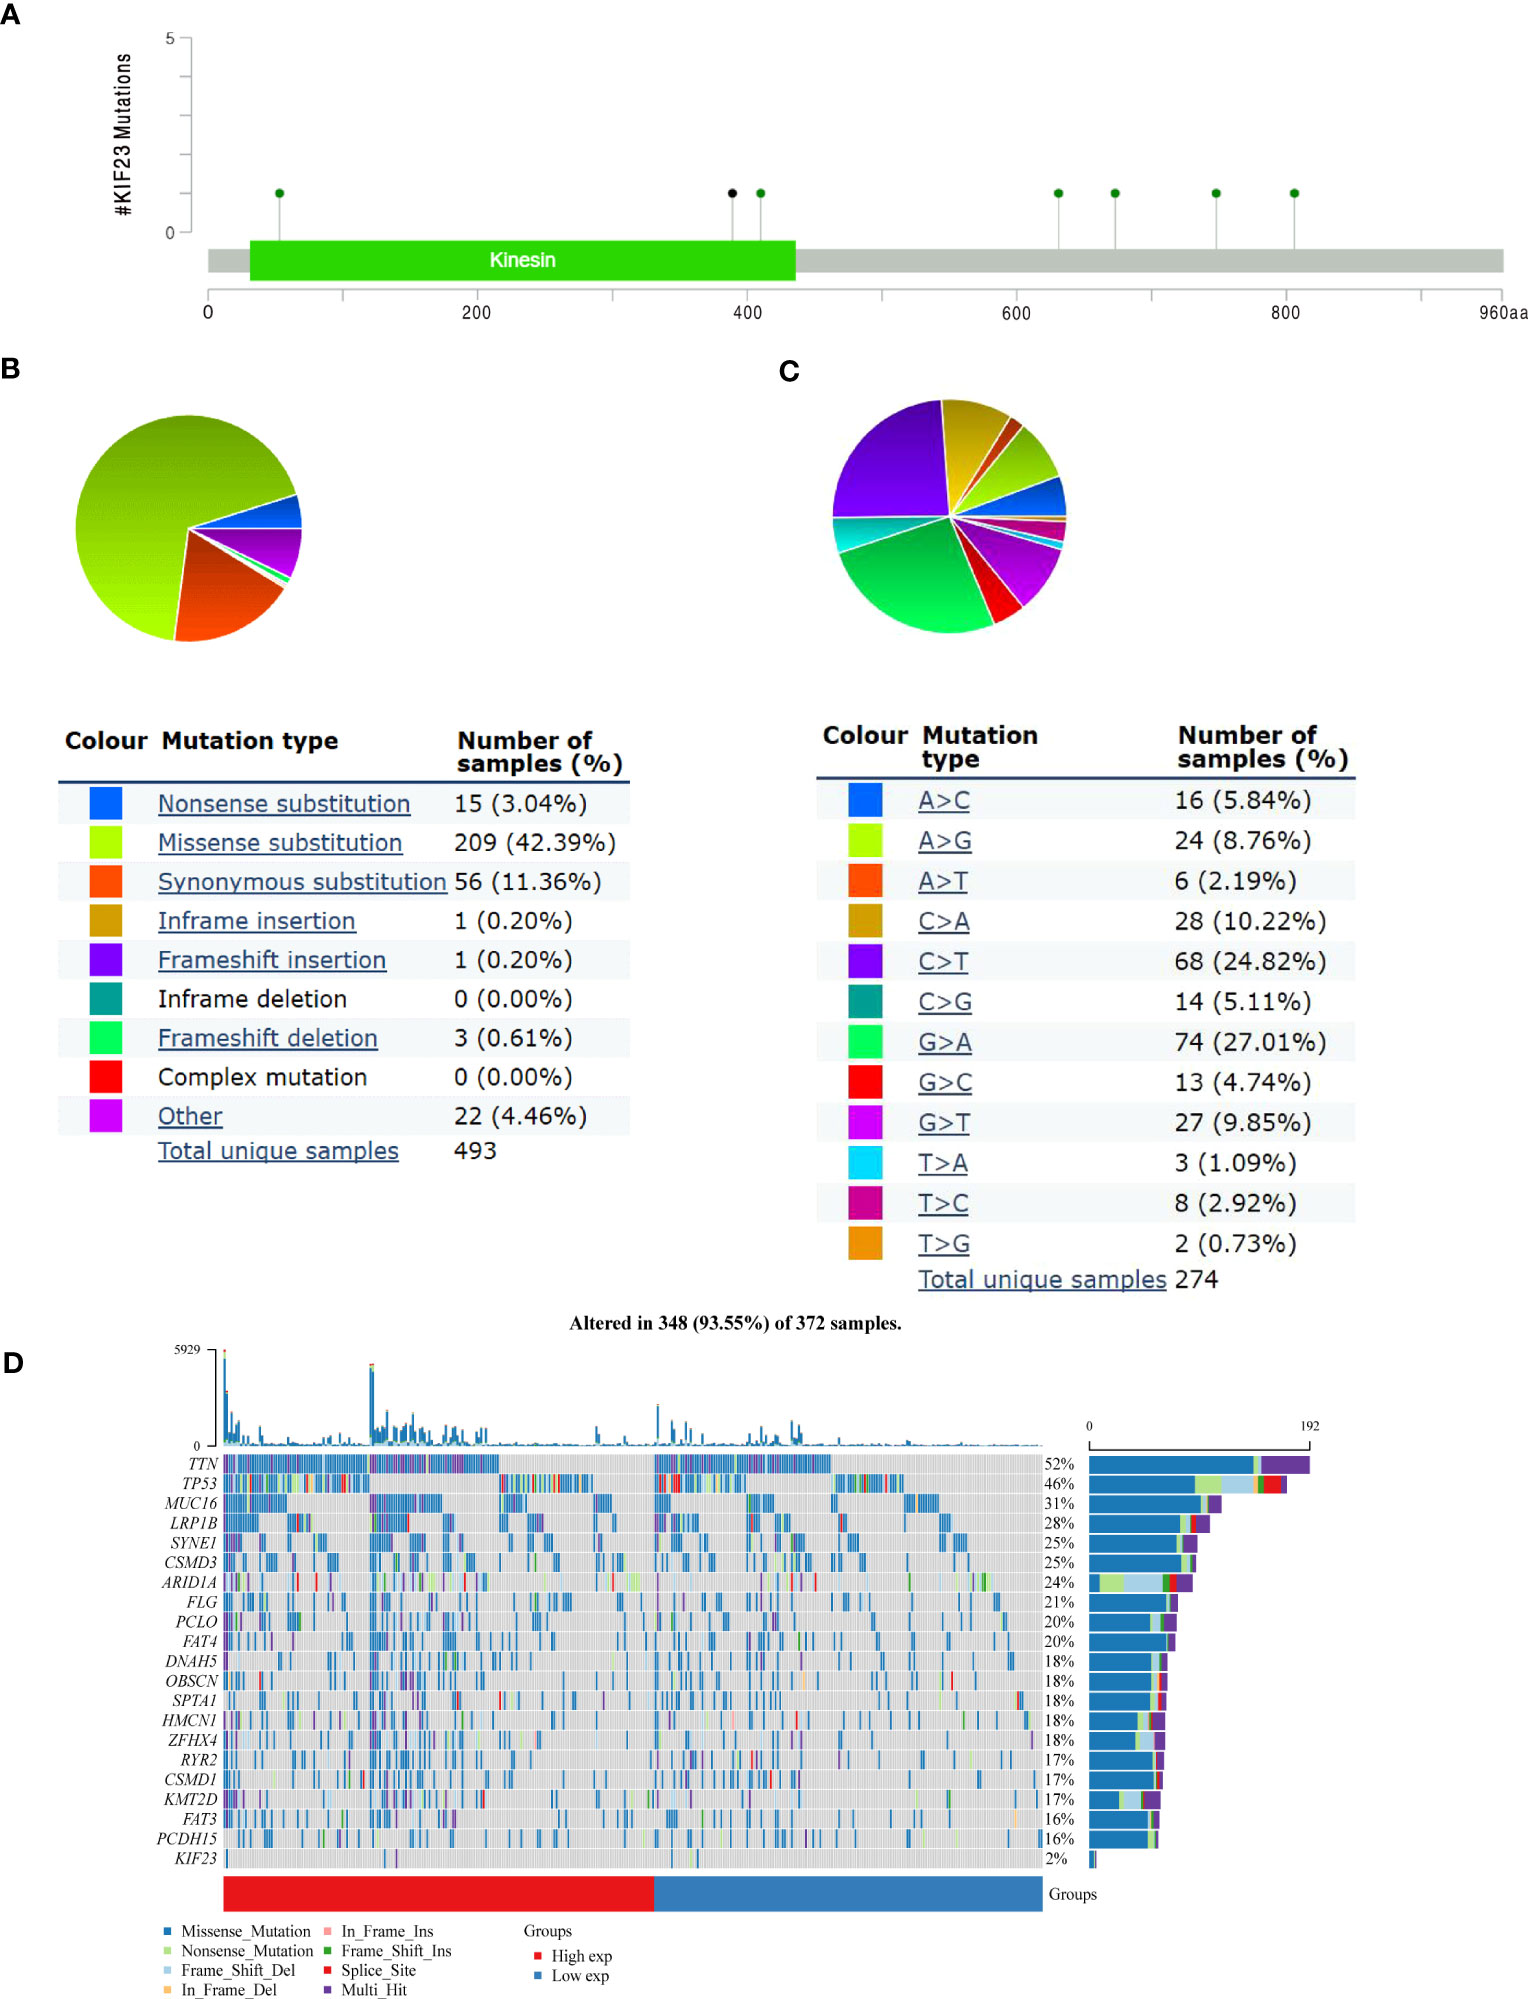The width and height of the screenshot is (1528, 1999).
Task: Click the In_Frame_Del legend marker
Action: pyautogui.click(x=168, y=1990)
